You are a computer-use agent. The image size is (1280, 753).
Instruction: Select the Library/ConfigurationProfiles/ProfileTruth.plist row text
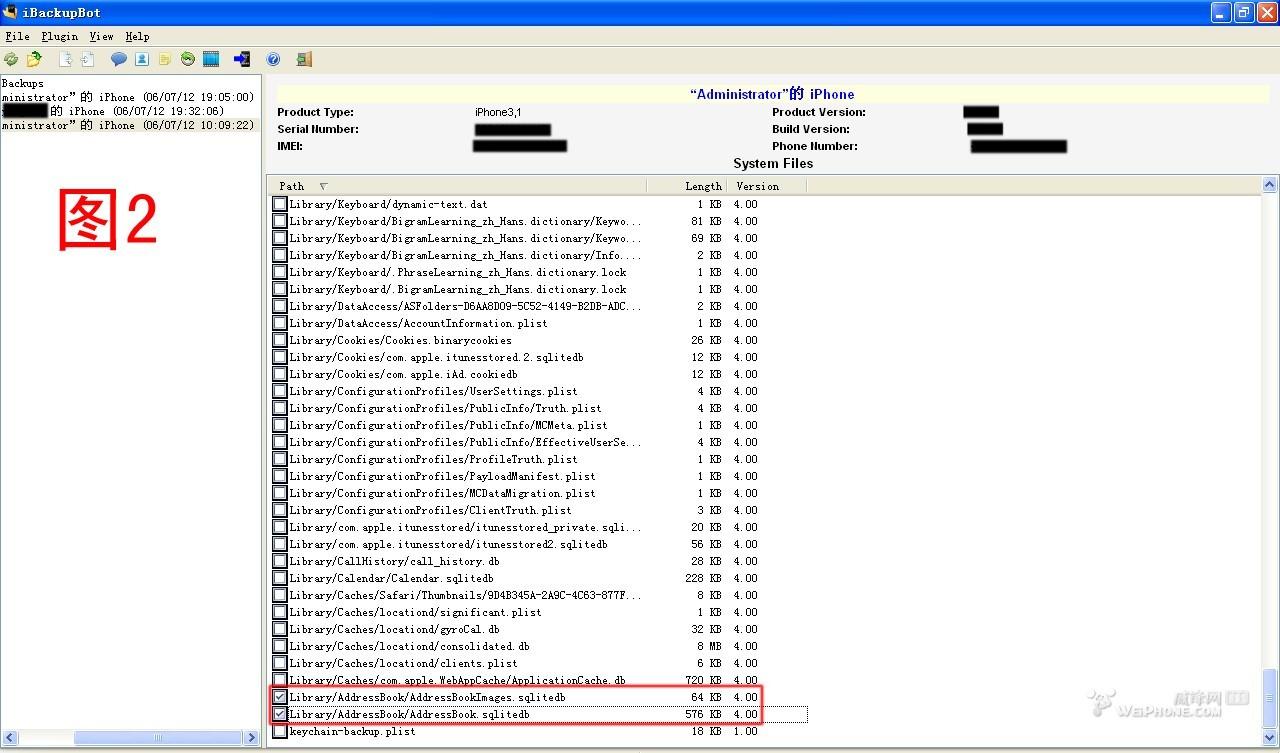(x=433, y=459)
